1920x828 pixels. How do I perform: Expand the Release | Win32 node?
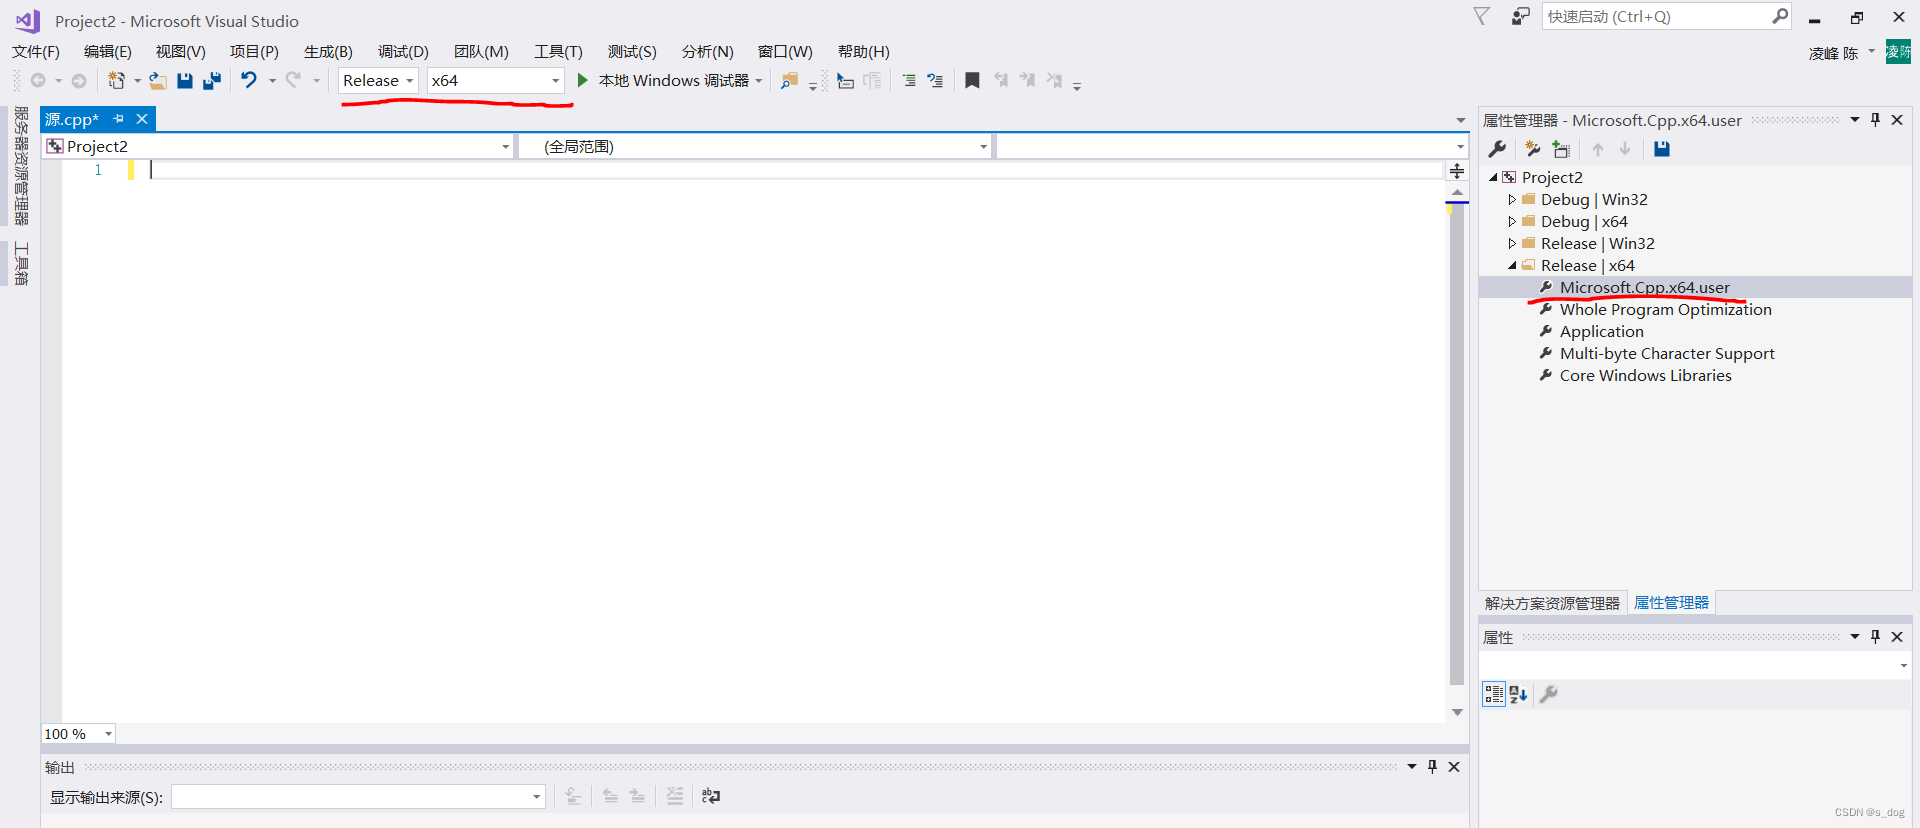1511,244
